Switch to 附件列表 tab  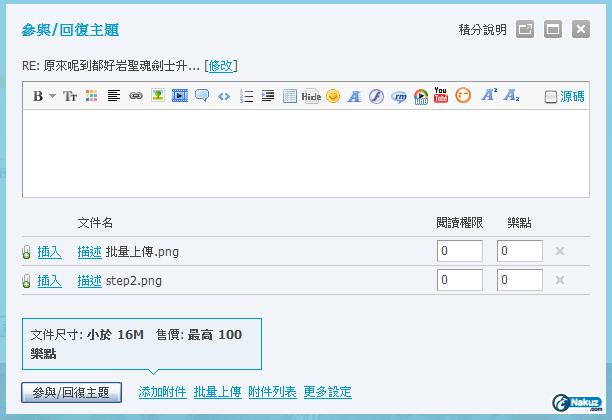[272, 392]
